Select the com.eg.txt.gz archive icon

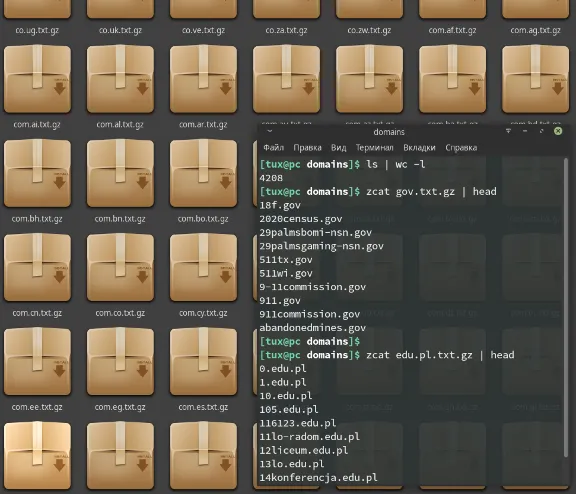(120, 361)
